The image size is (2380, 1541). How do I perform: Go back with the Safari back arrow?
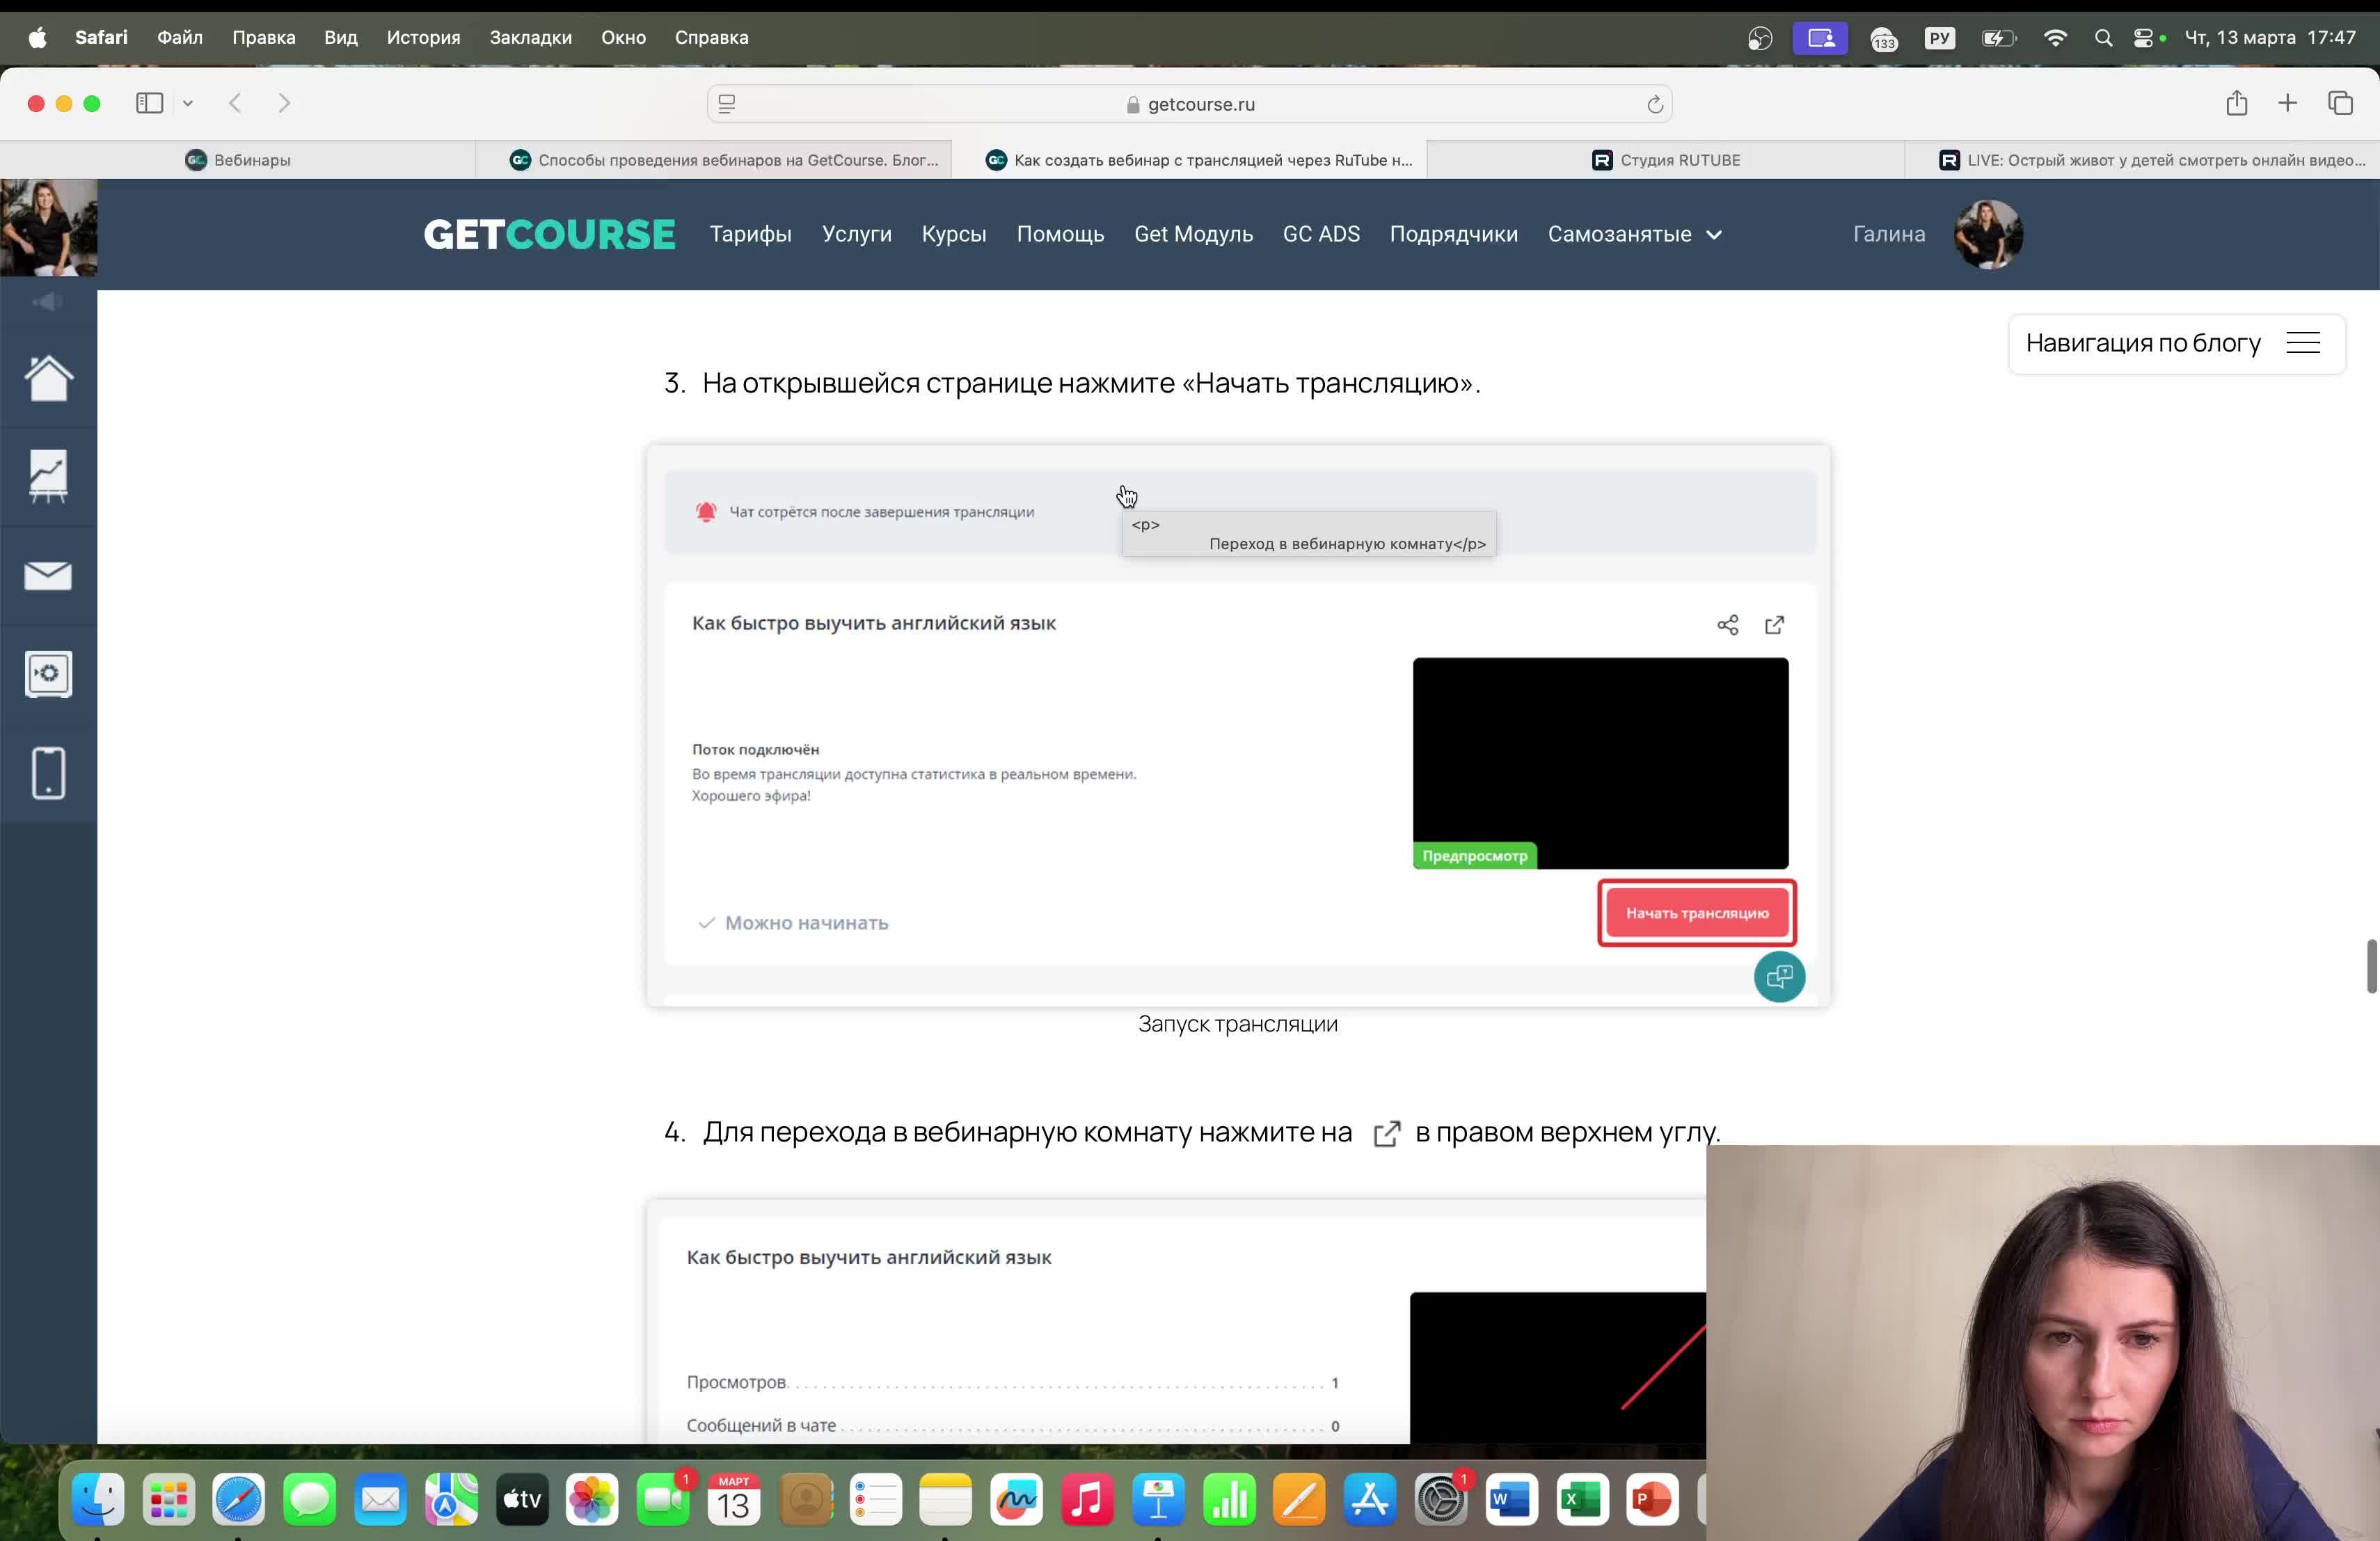pos(235,103)
